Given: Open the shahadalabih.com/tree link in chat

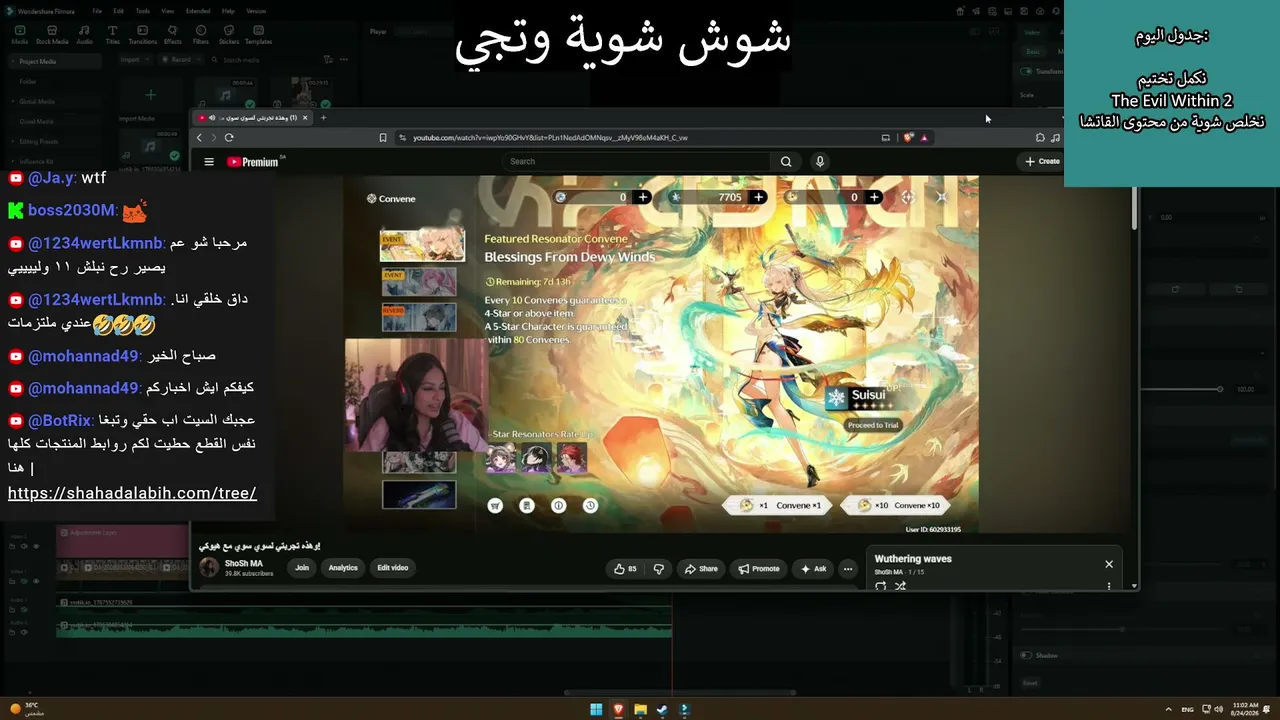Looking at the screenshot, I should 132,493.
